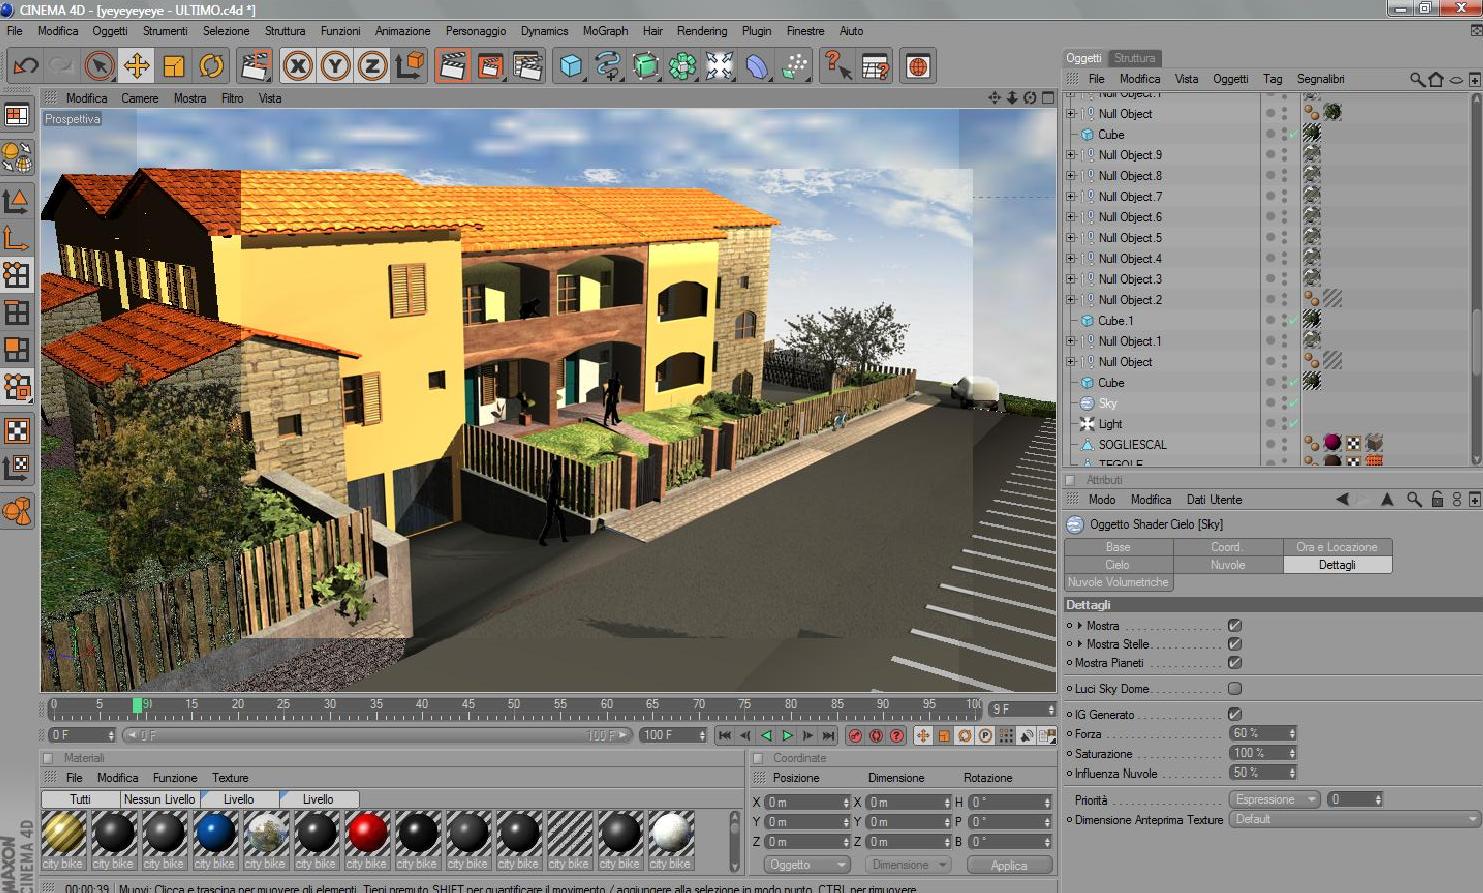Toggle the green enable check for Cube.1
Image resolution: width=1483 pixels, height=893 pixels.
pos(1294,320)
